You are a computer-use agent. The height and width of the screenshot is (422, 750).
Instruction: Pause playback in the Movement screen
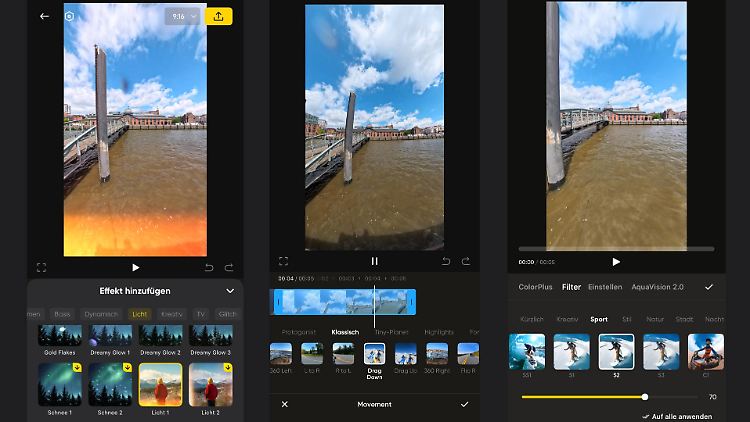(x=375, y=261)
